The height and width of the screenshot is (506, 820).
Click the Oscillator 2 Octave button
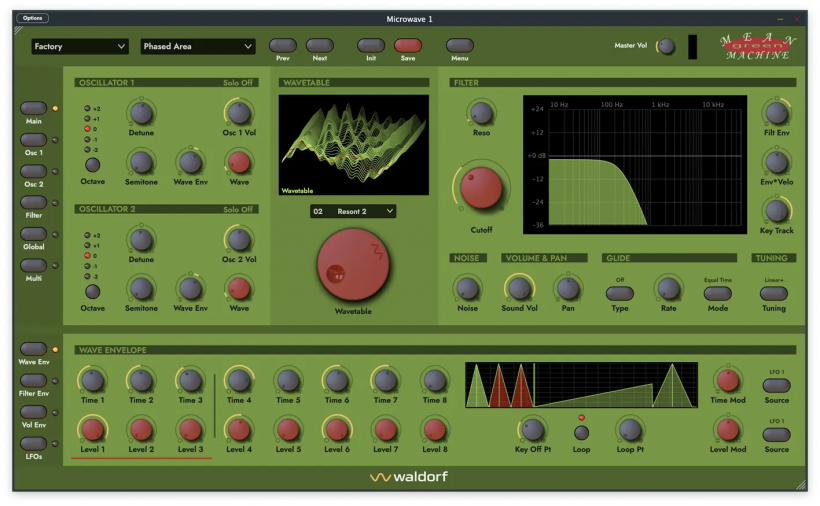93,292
